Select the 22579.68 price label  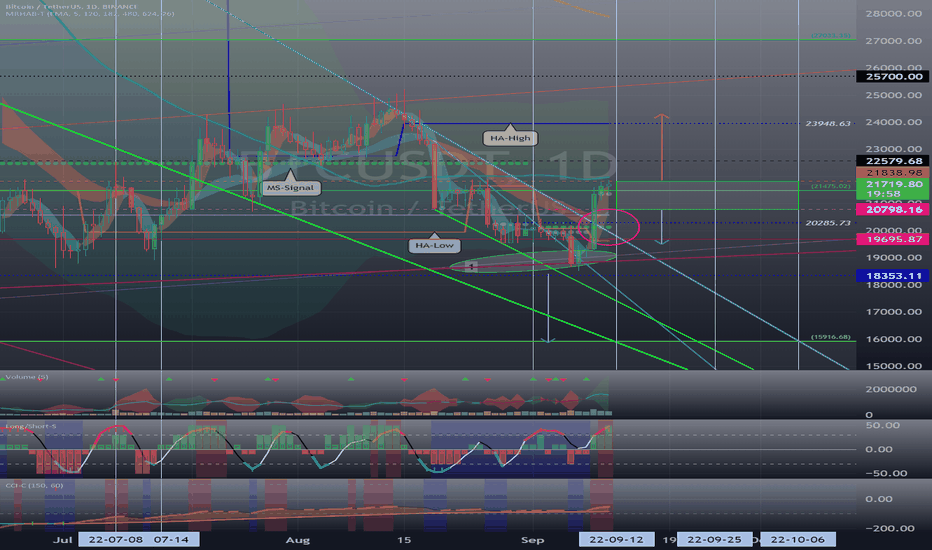coord(894,161)
